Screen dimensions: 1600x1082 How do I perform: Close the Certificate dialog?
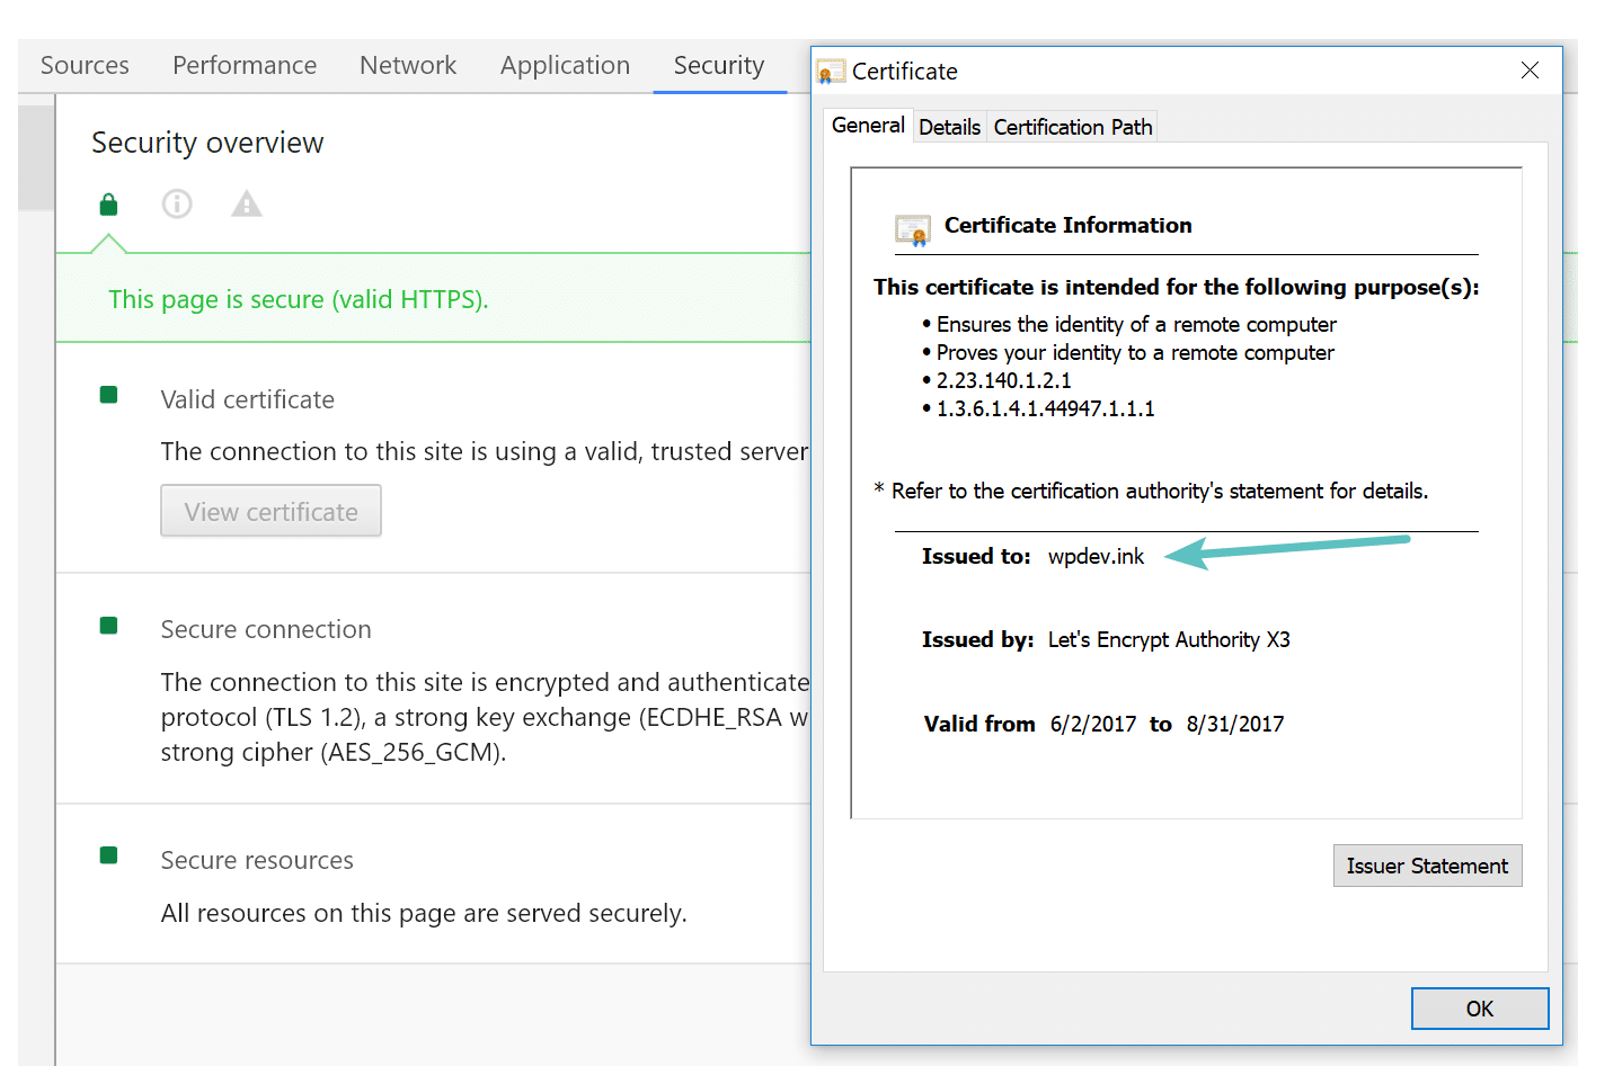(x=1530, y=70)
